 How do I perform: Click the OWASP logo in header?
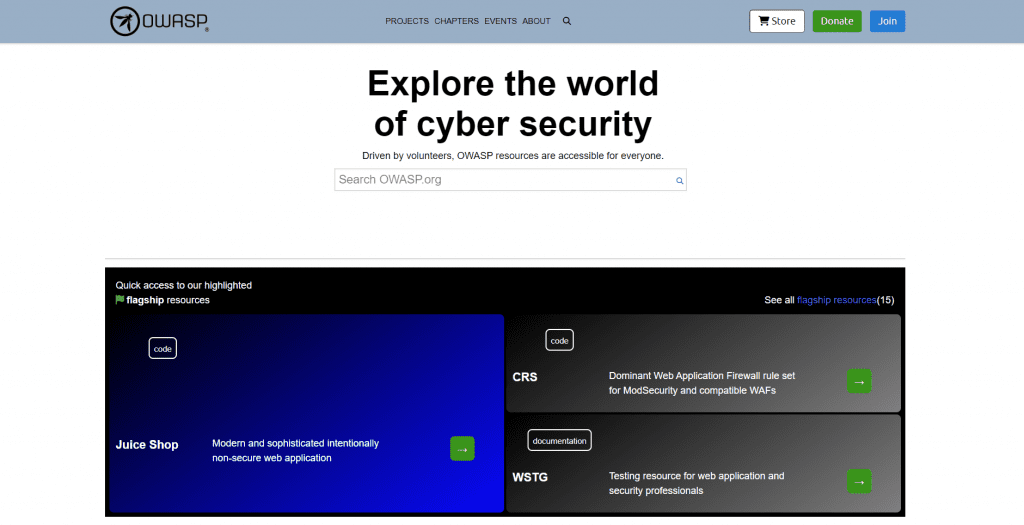point(159,21)
